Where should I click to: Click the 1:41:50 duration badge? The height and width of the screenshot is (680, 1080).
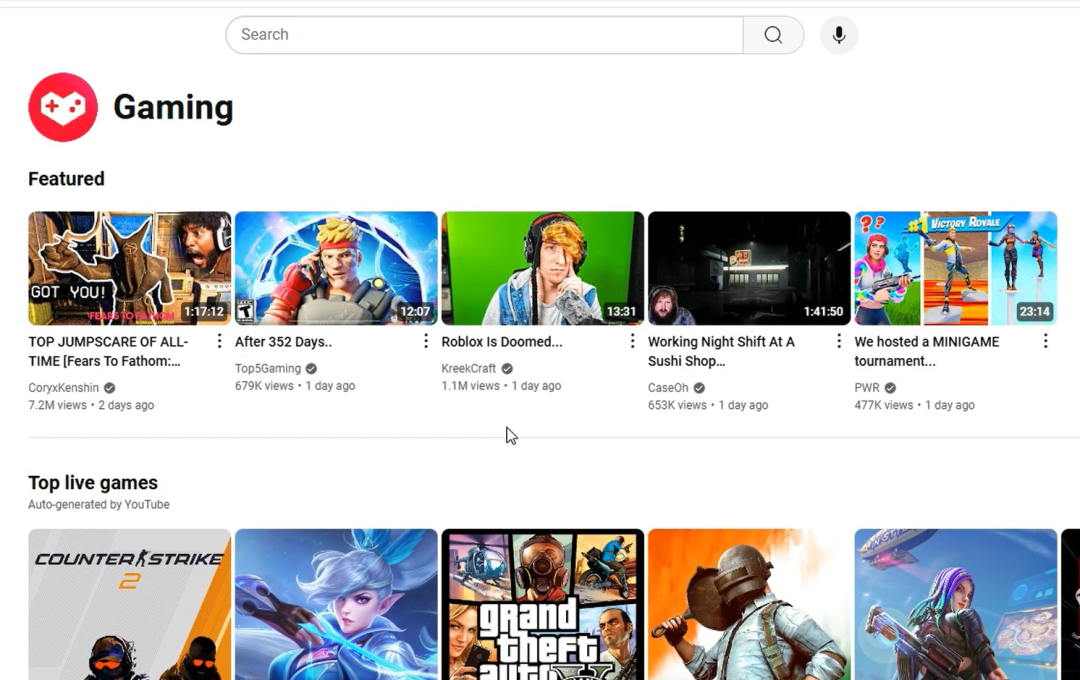point(824,311)
